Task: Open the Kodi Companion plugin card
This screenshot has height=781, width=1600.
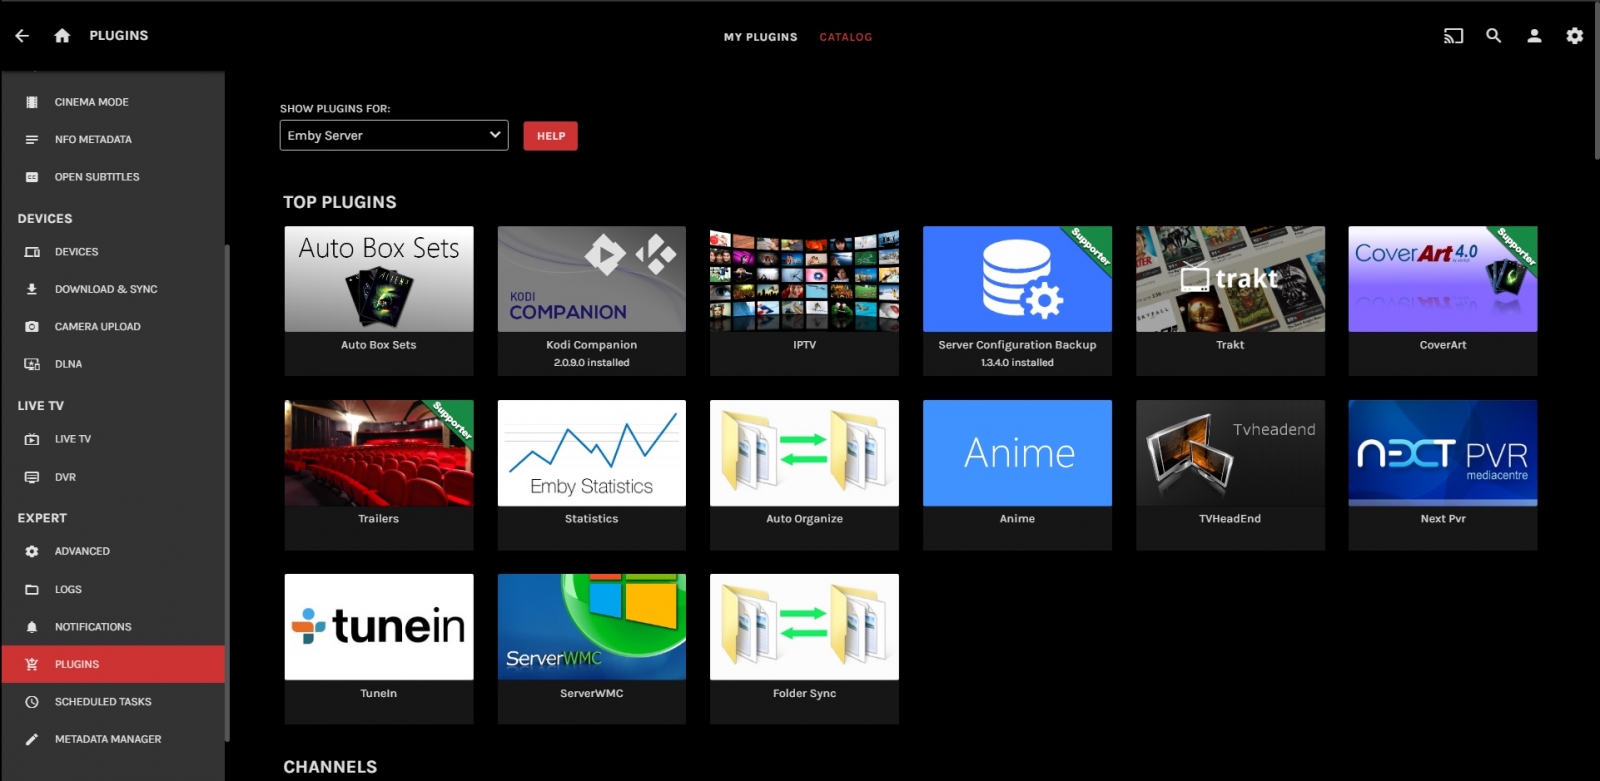Action: pos(592,301)
